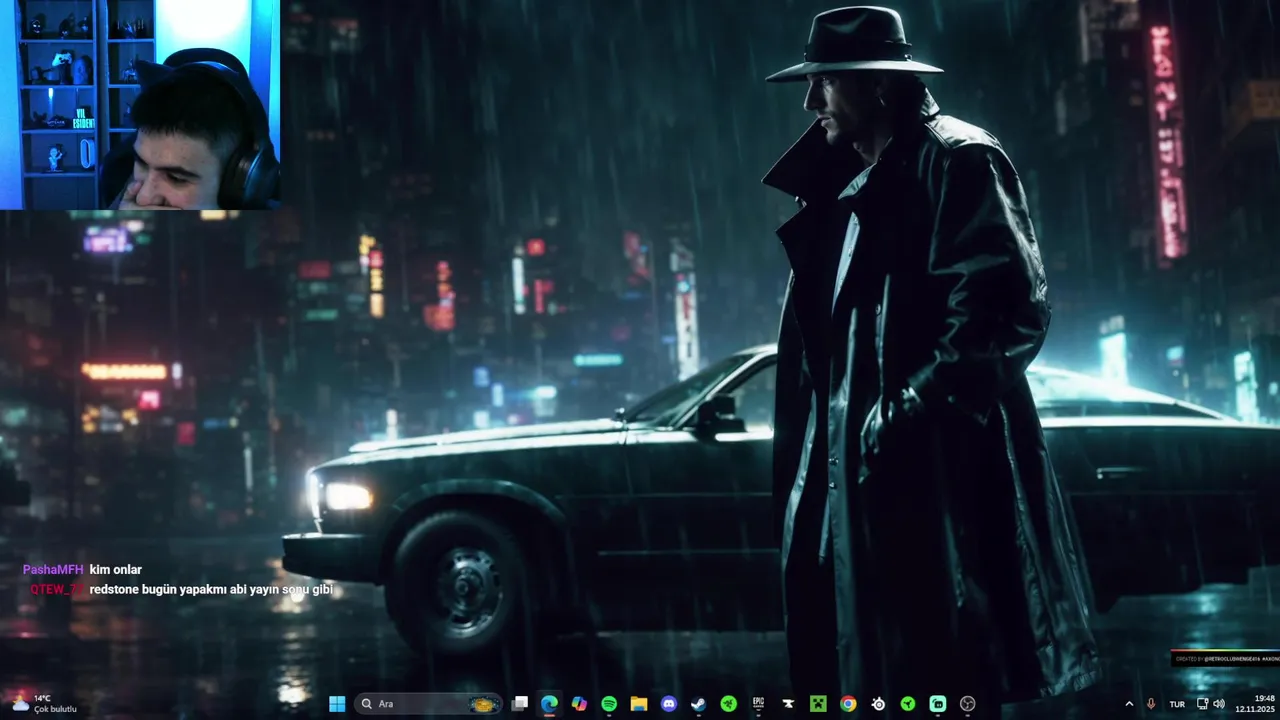Viewport: 1280px width, 720px height.
Task: Click the PashaMFH chat username
Action: point(53,570)
